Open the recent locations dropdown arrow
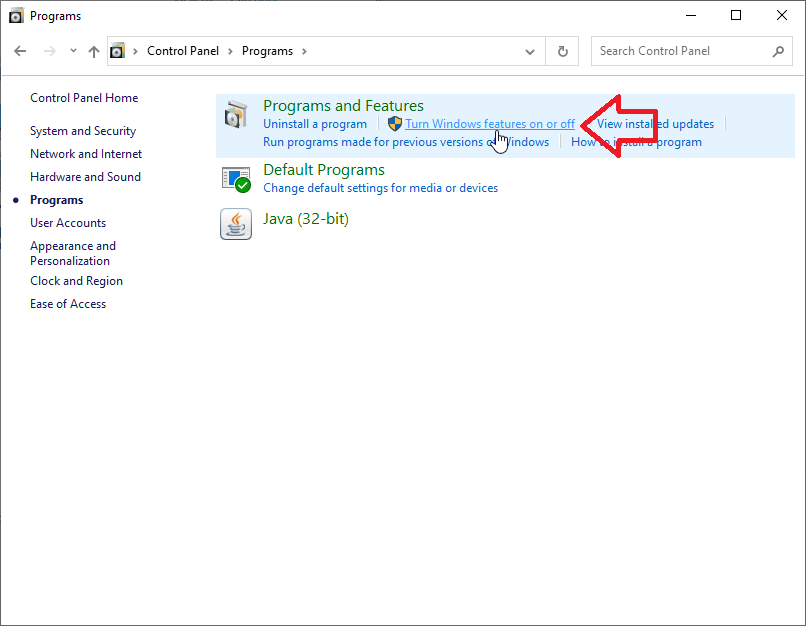The height and width of the screenshot is (628, 806). tap(73, 51)
